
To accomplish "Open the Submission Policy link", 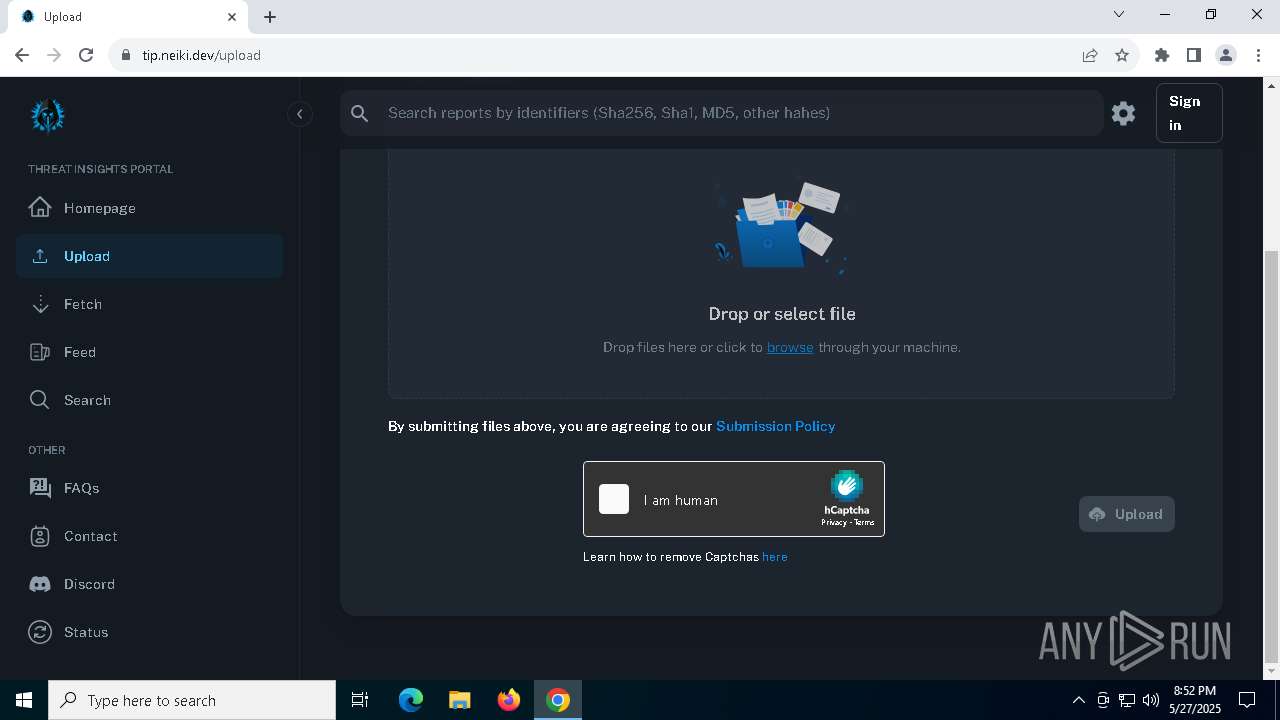I will pyautogui.click(x=775, y=426).
